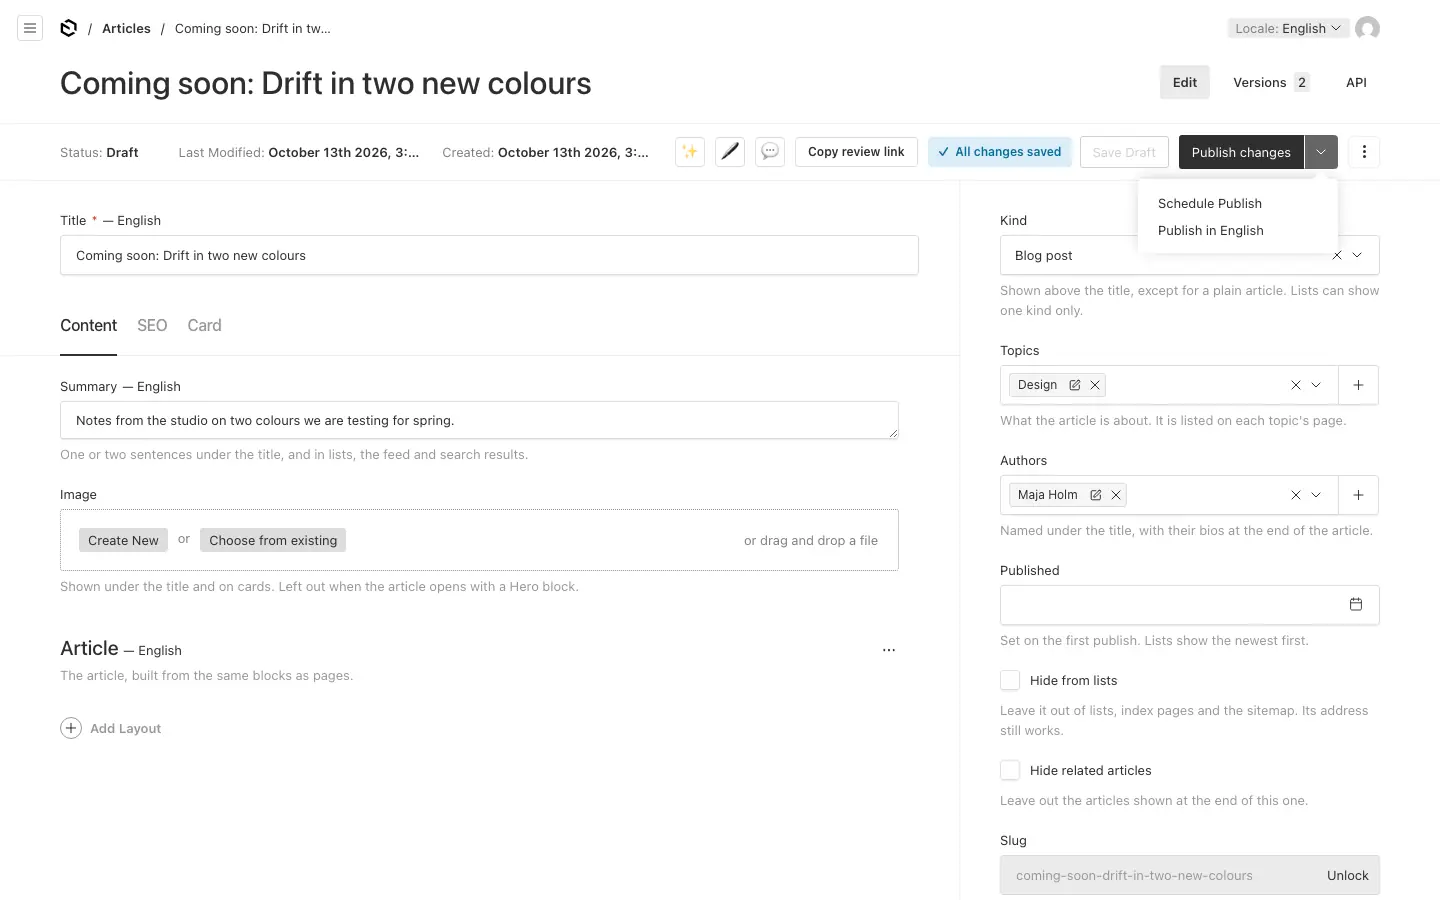Open the comments speech bubble icon
Viewport: 1440px width, 900px height.
(x=770, y=152)
